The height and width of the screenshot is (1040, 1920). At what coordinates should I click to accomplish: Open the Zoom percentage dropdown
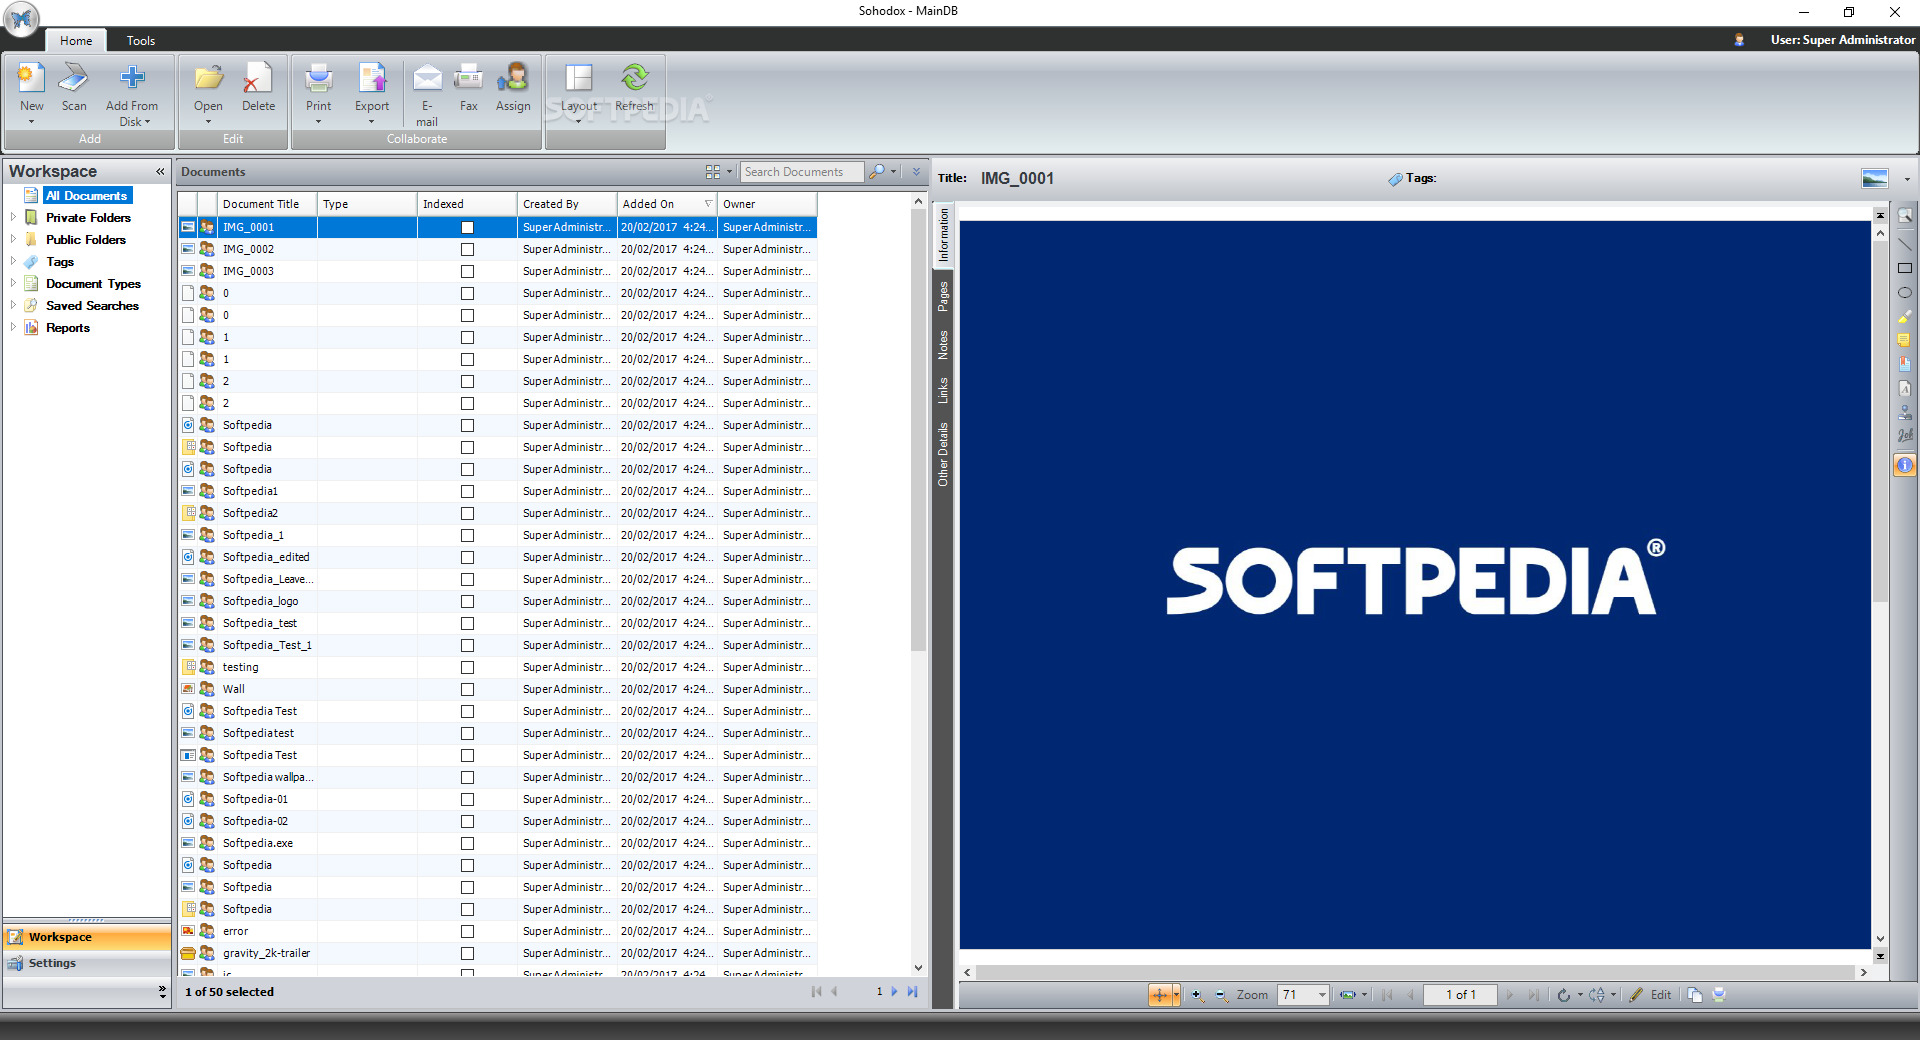[x=1322, y=995]
